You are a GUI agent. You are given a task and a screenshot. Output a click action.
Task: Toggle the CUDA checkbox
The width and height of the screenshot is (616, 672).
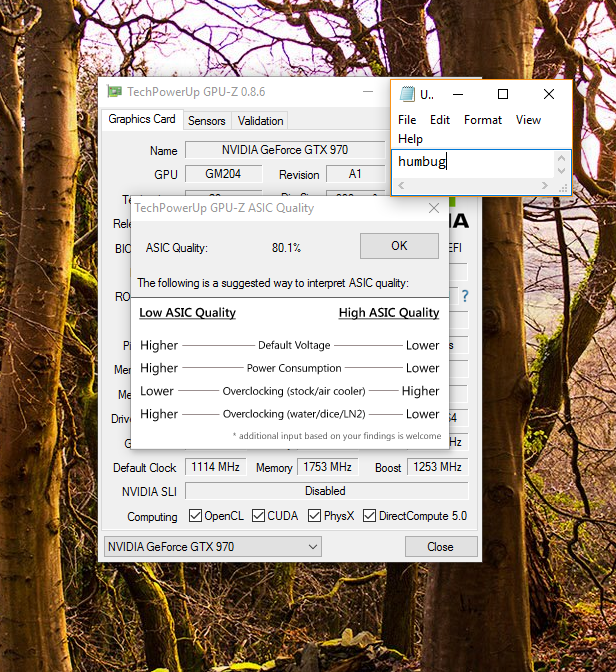(x=259, y=516)
